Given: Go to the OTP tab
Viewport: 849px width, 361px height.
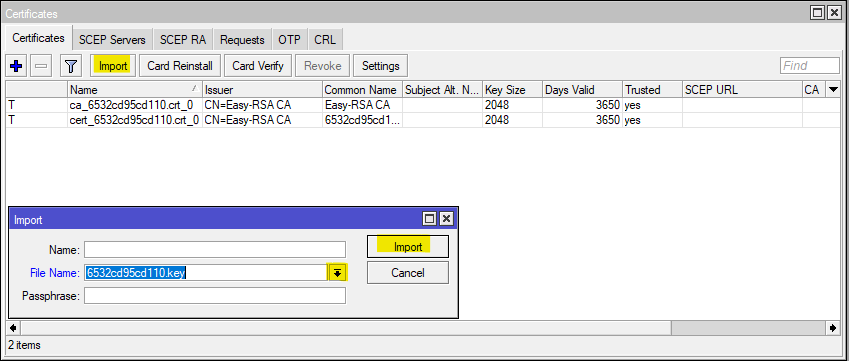Looking at the screenshot, I should click(289, 40).
